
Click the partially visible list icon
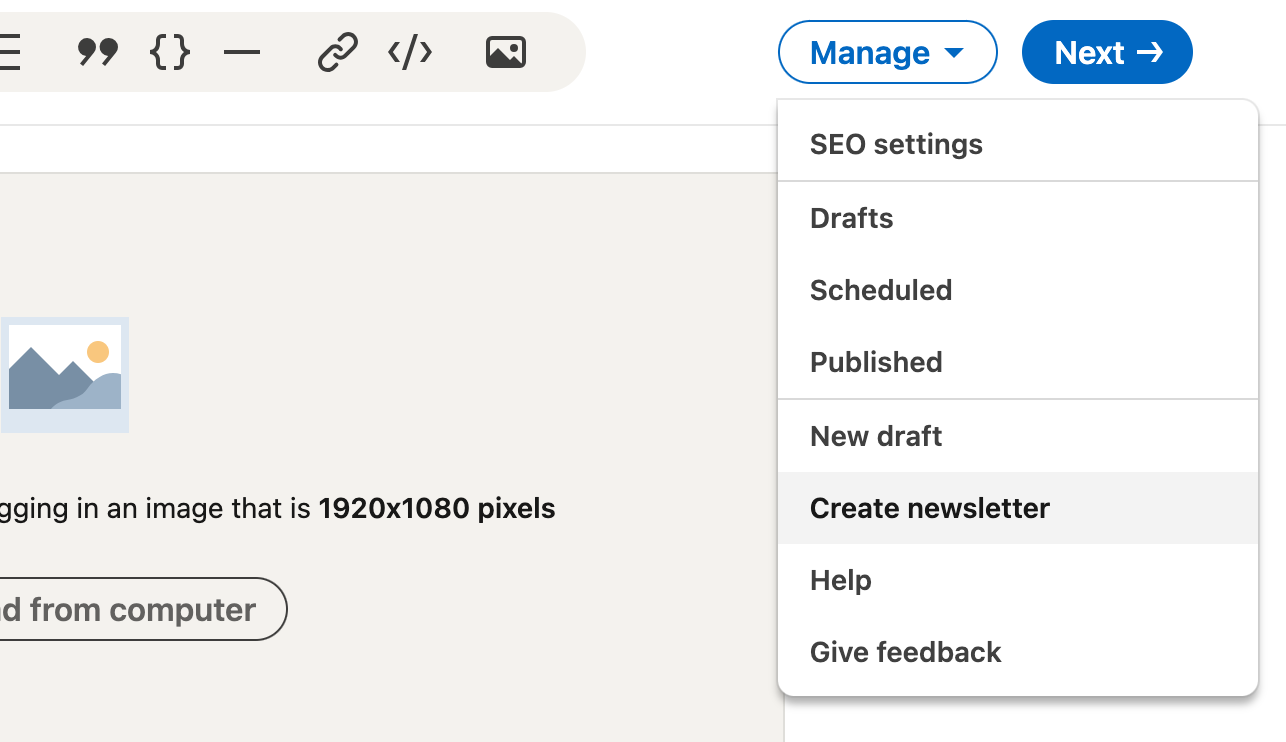tap(10, 52)
